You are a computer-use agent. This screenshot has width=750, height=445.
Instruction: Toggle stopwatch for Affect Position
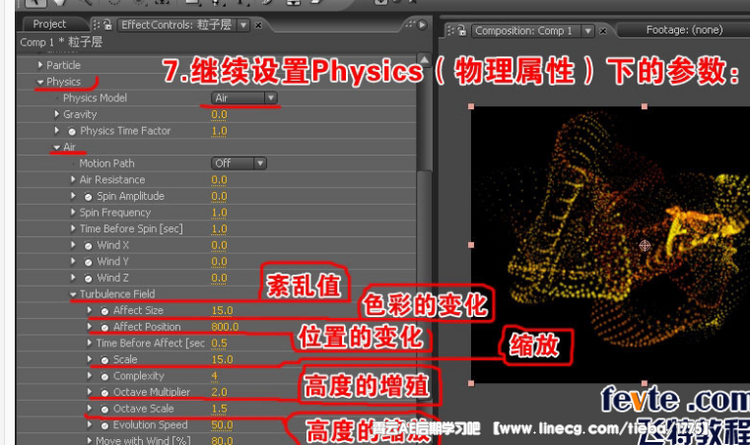(x=105, y=327)
